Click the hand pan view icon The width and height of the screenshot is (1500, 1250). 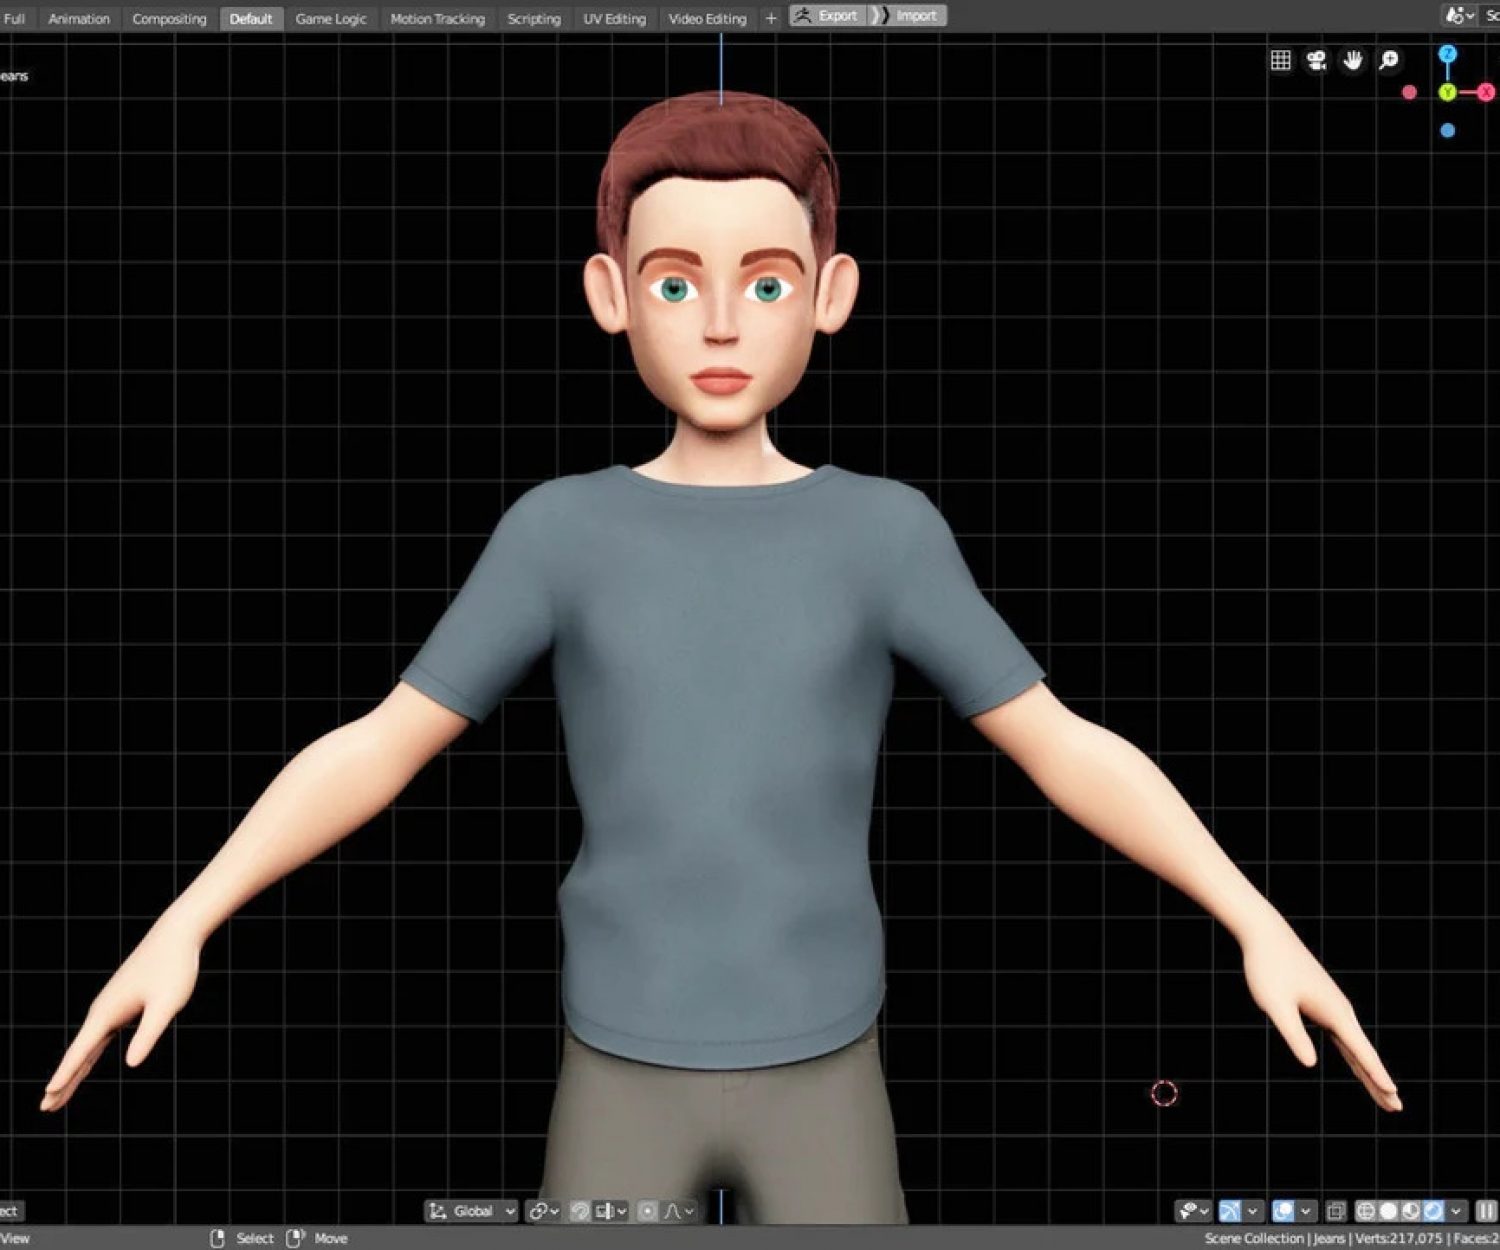pyautogui.click(x=1353, y=61)
